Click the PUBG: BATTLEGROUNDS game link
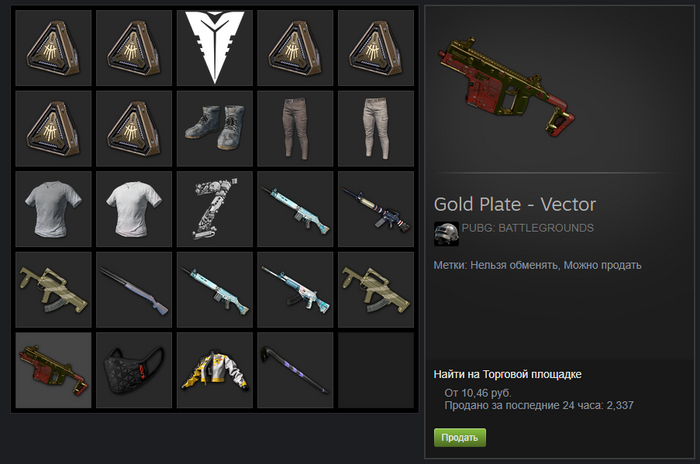Image resolution: width=700 pixels, height=464 pixels. click(528, 228)
